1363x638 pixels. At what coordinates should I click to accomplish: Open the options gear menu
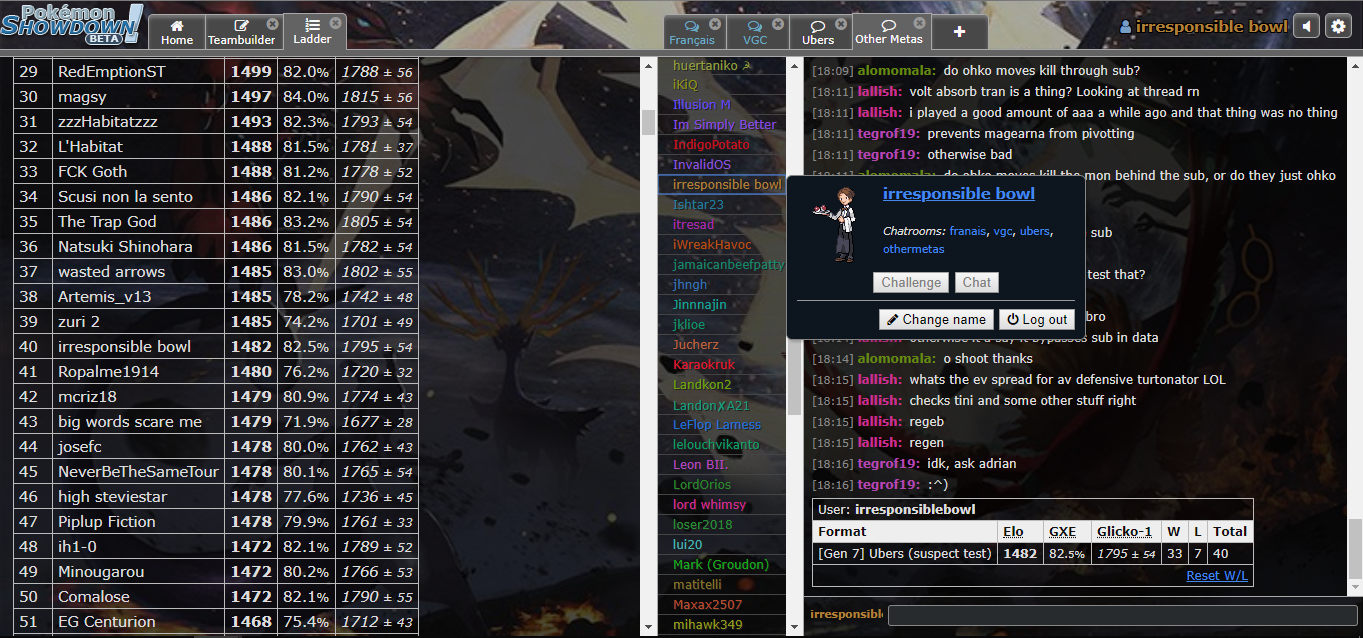pos(1338,27)
